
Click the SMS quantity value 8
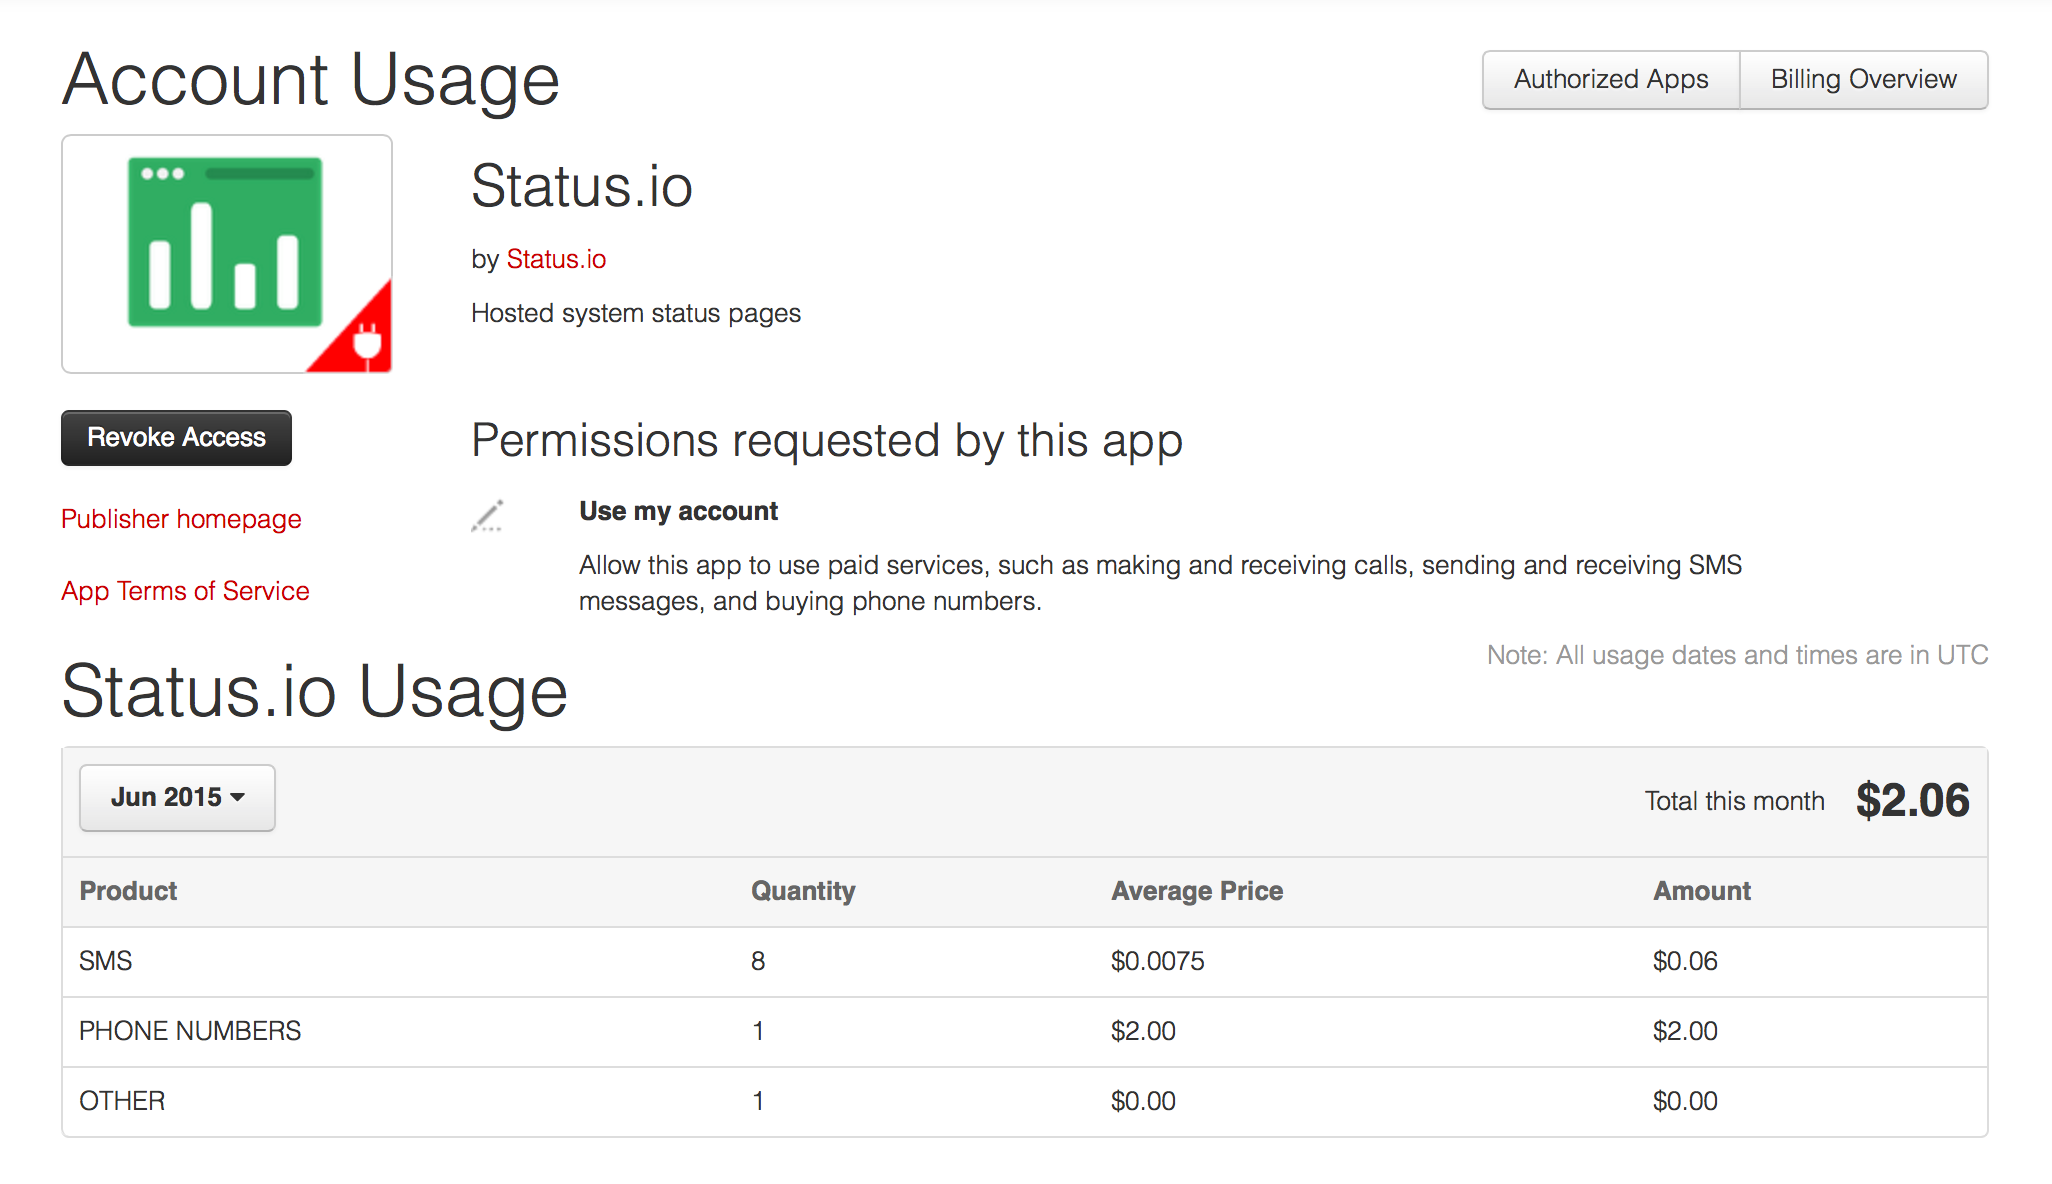tap(758, 961)
